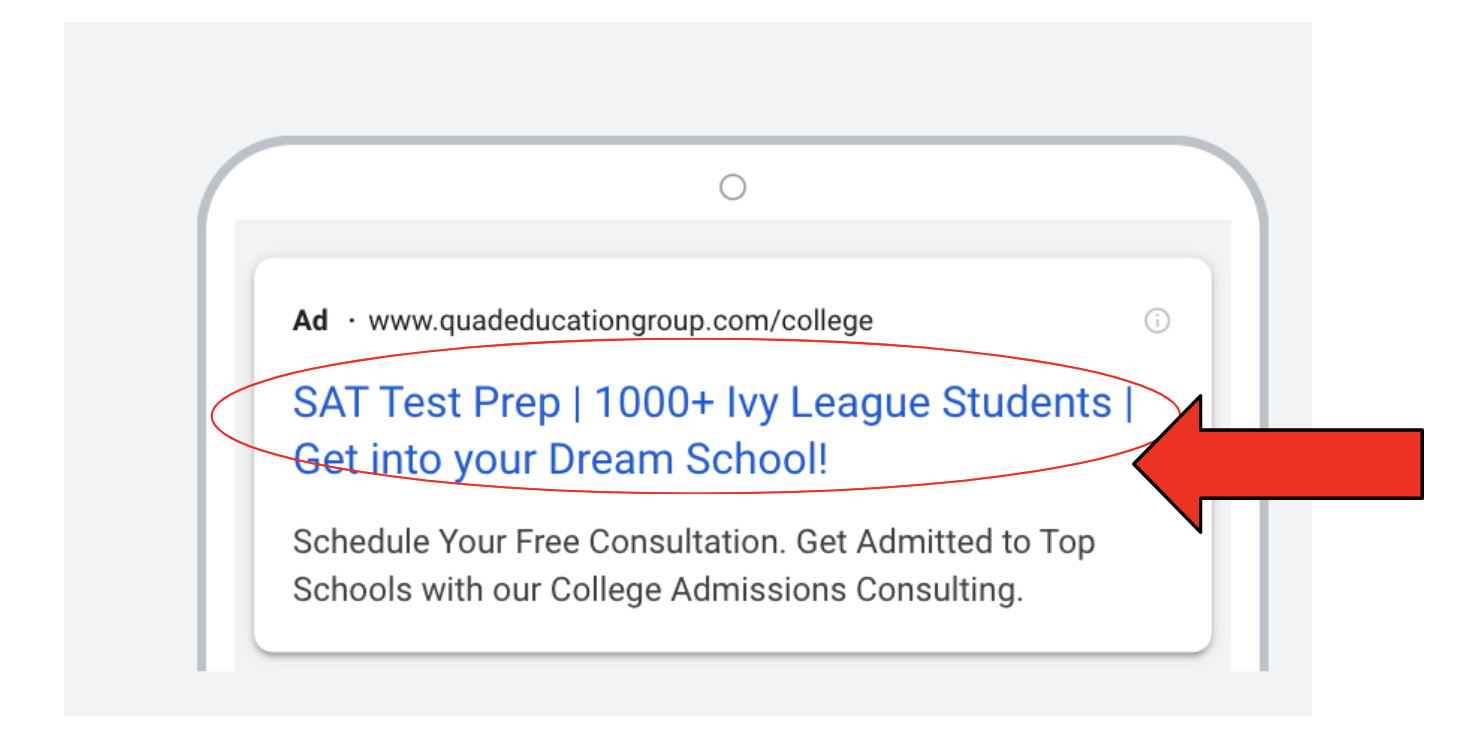Image resolution: width=1460 pixels, height=746 pixels.
Task: Click "SAT Test Prep" headline text
Action: click(x=426, y=403)
